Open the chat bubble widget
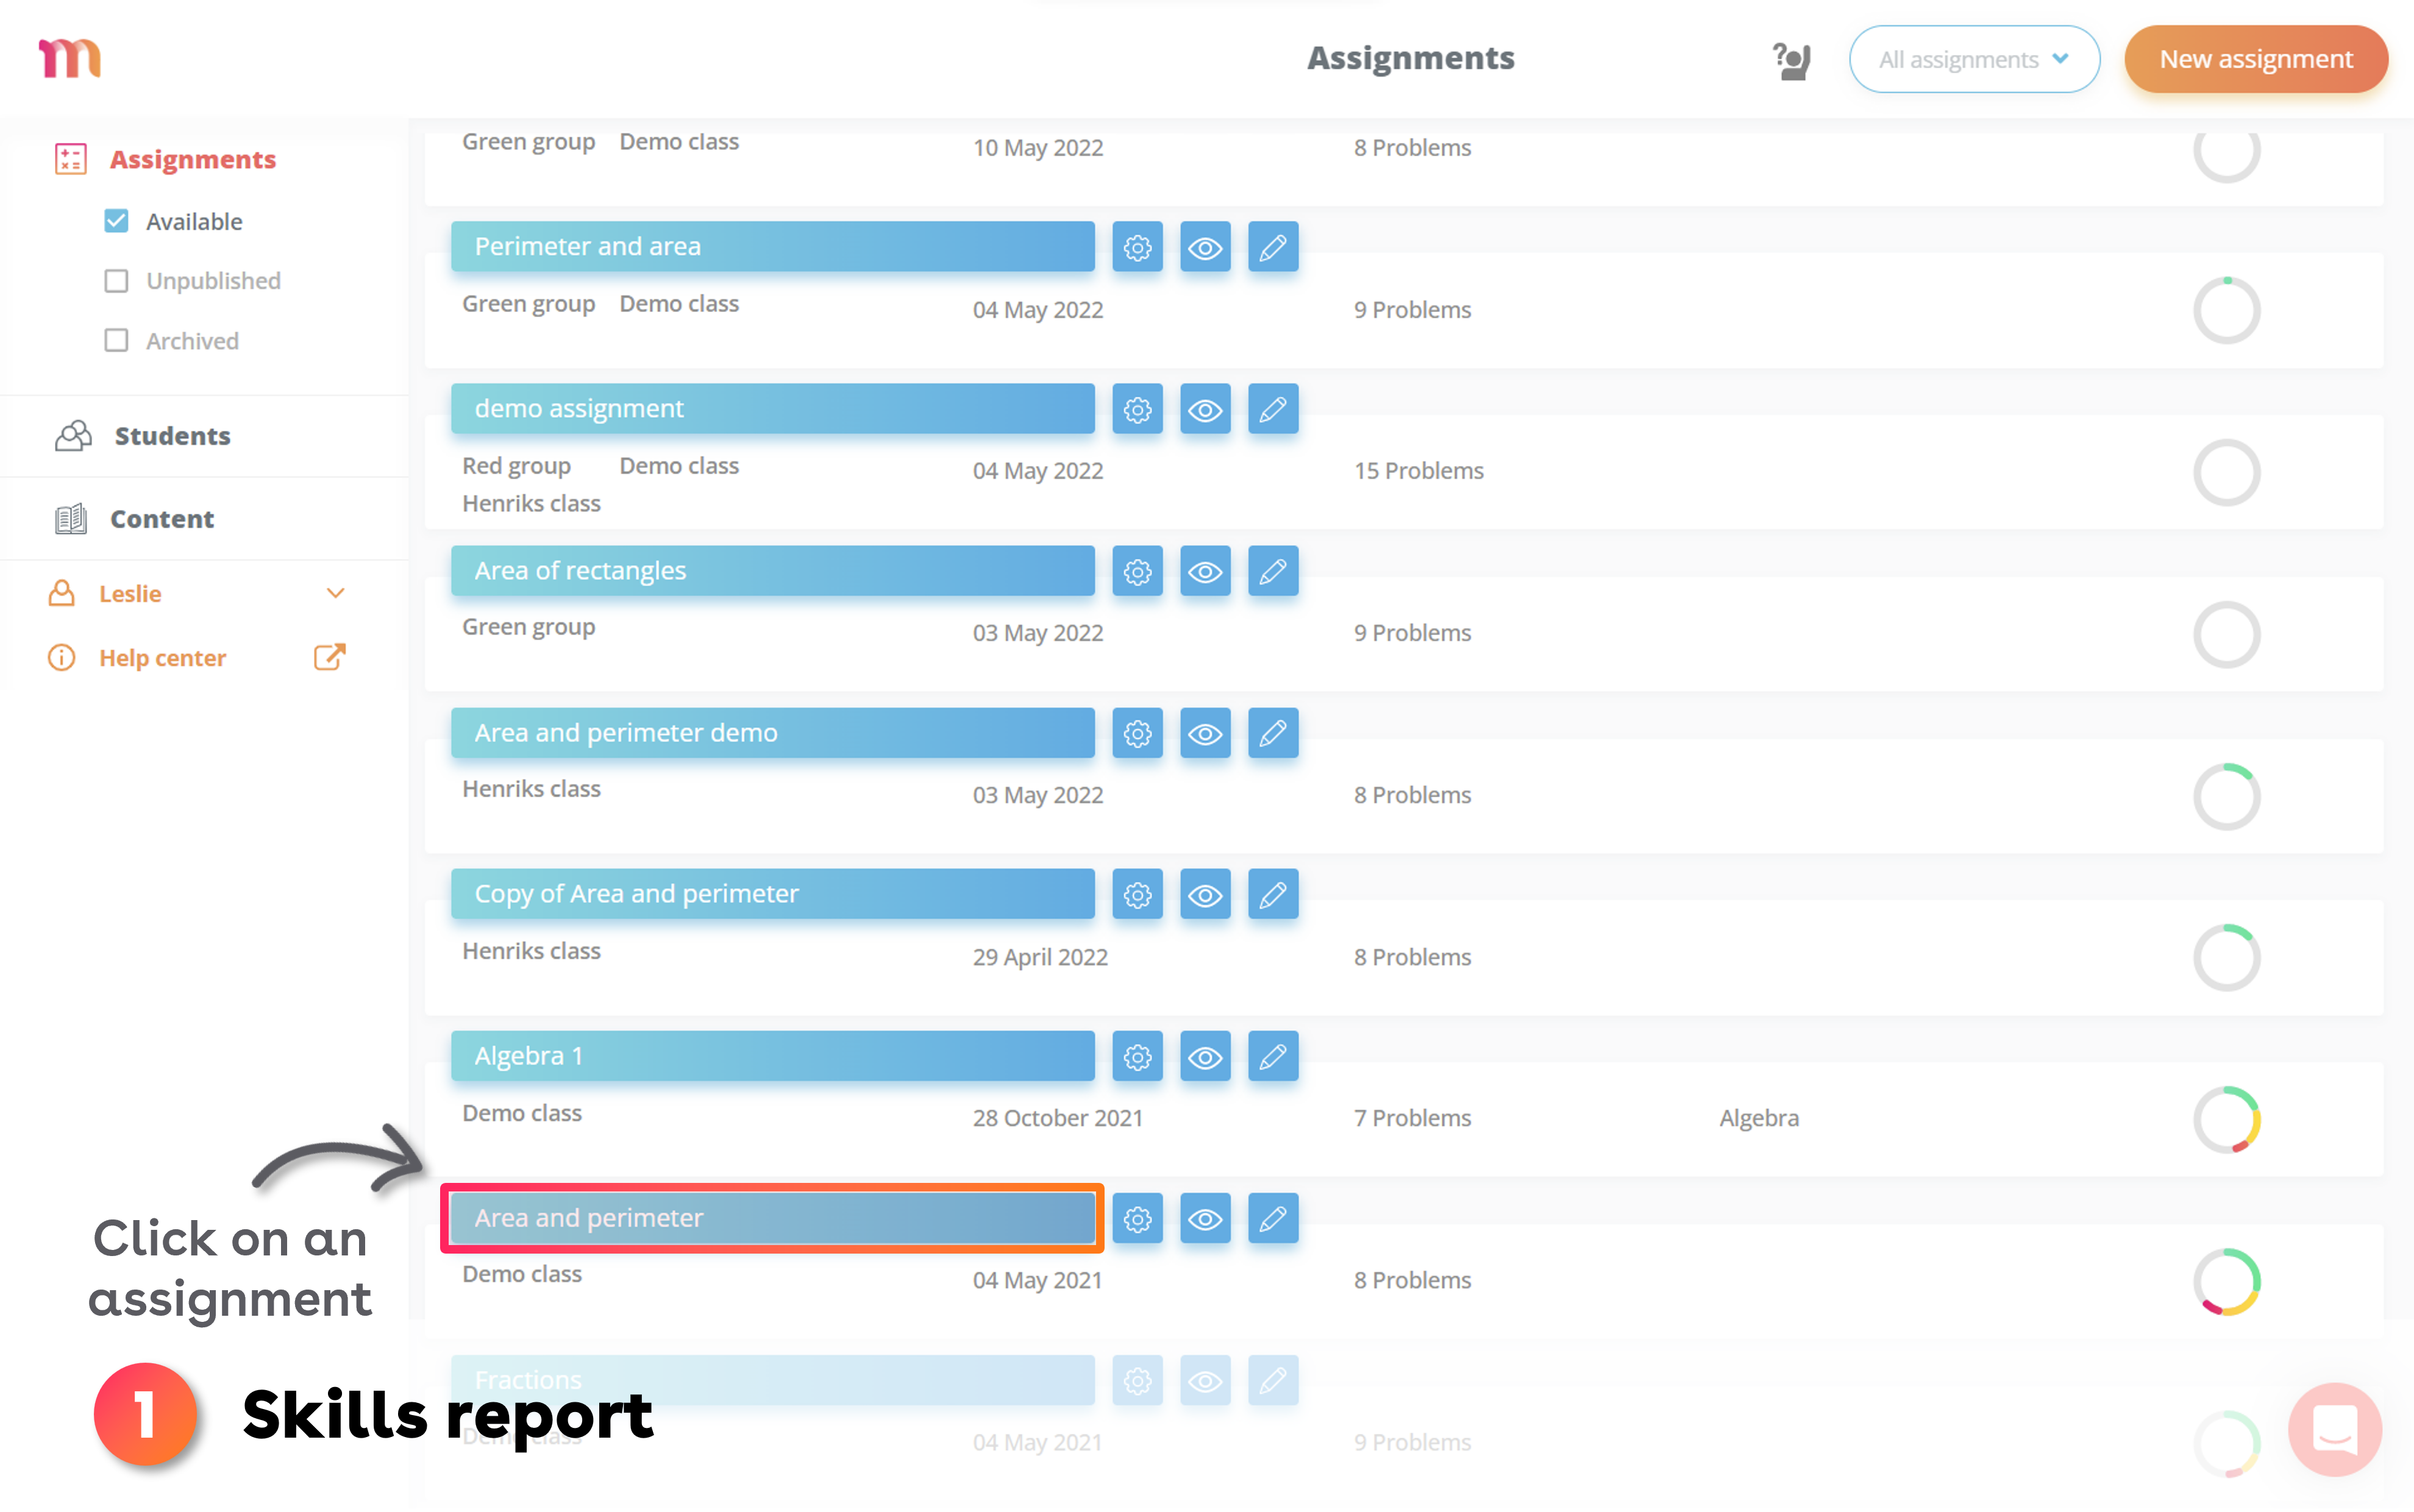 (2334, 1429)
